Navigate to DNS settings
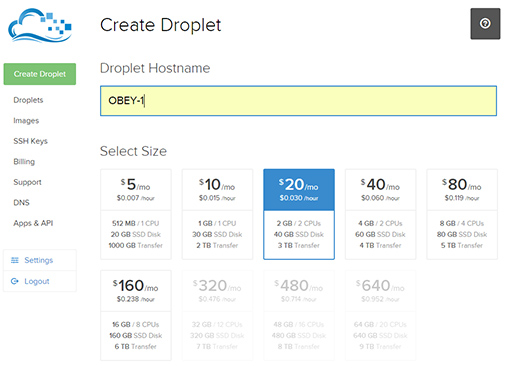The height and width of the screenshot is (387, 508). click(x=21, y=203)
